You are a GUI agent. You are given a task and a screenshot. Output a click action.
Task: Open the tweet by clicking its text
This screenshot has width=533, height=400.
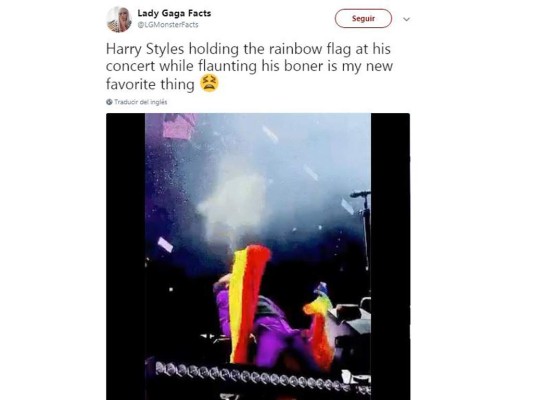click(x=249, y=66)
